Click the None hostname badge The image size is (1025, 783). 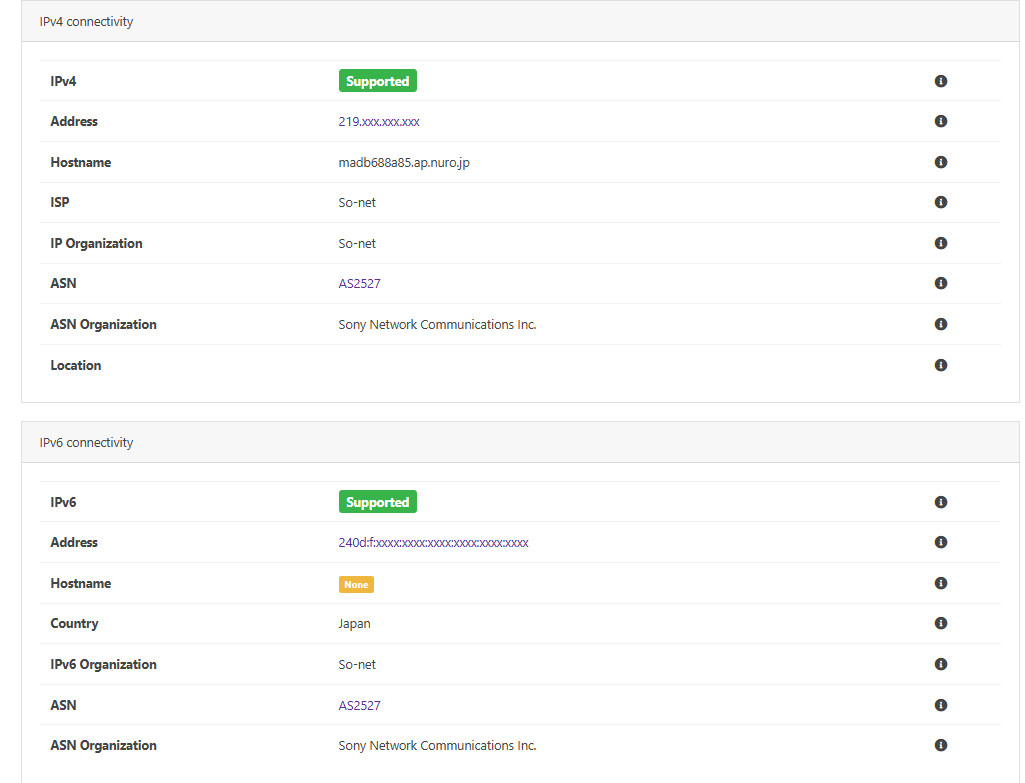[356, 584]
